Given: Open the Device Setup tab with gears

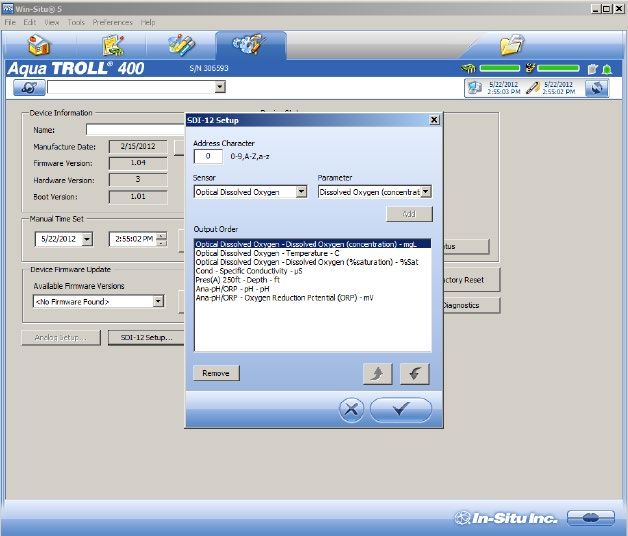Looking at the screenshot, I should (249, 44).
